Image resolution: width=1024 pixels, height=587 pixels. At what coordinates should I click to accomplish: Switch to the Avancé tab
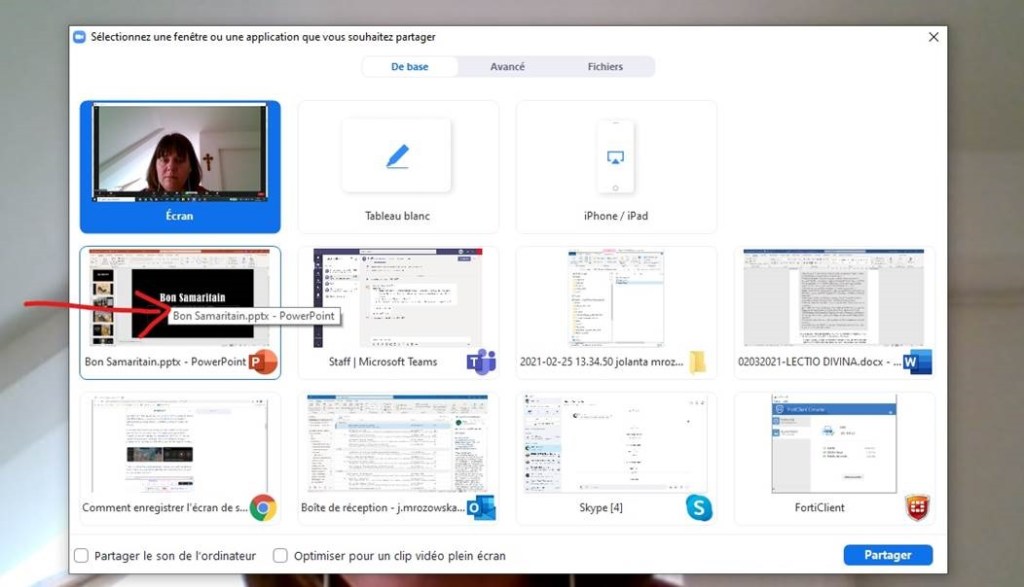[x=507, y=67]
